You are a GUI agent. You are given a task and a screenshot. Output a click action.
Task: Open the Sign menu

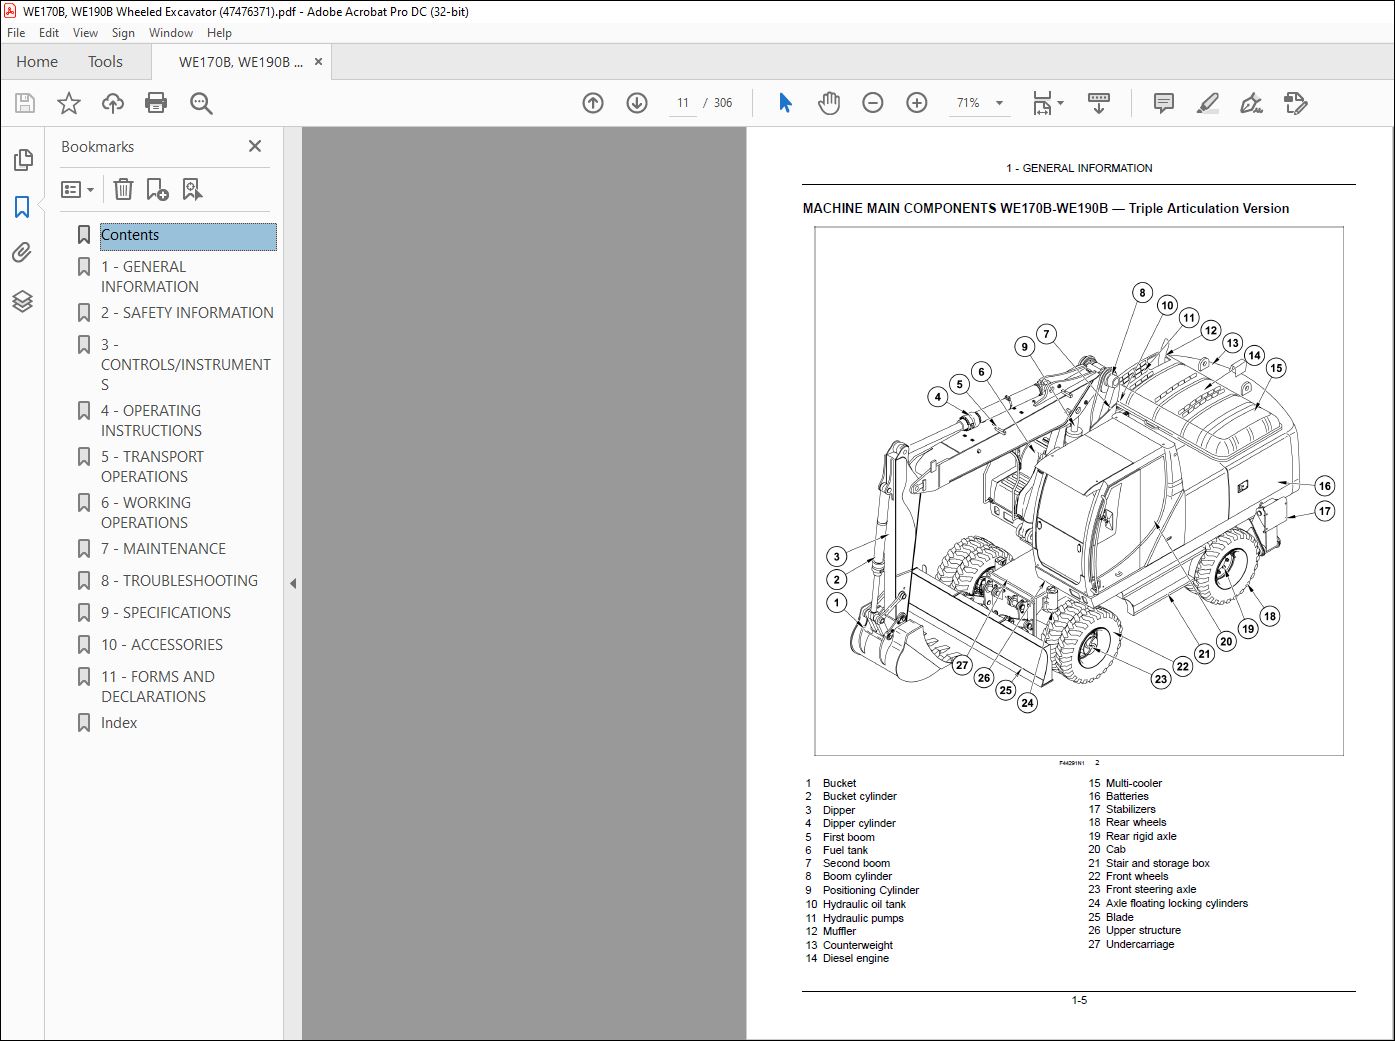tap(123, 33)
